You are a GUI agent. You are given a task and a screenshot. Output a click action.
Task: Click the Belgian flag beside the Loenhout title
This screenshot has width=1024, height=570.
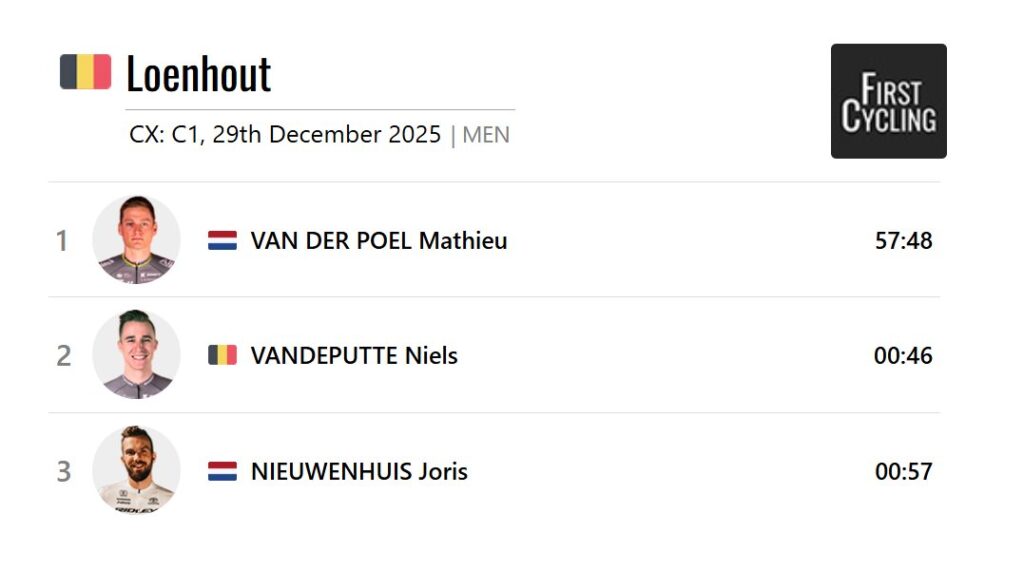85,72
